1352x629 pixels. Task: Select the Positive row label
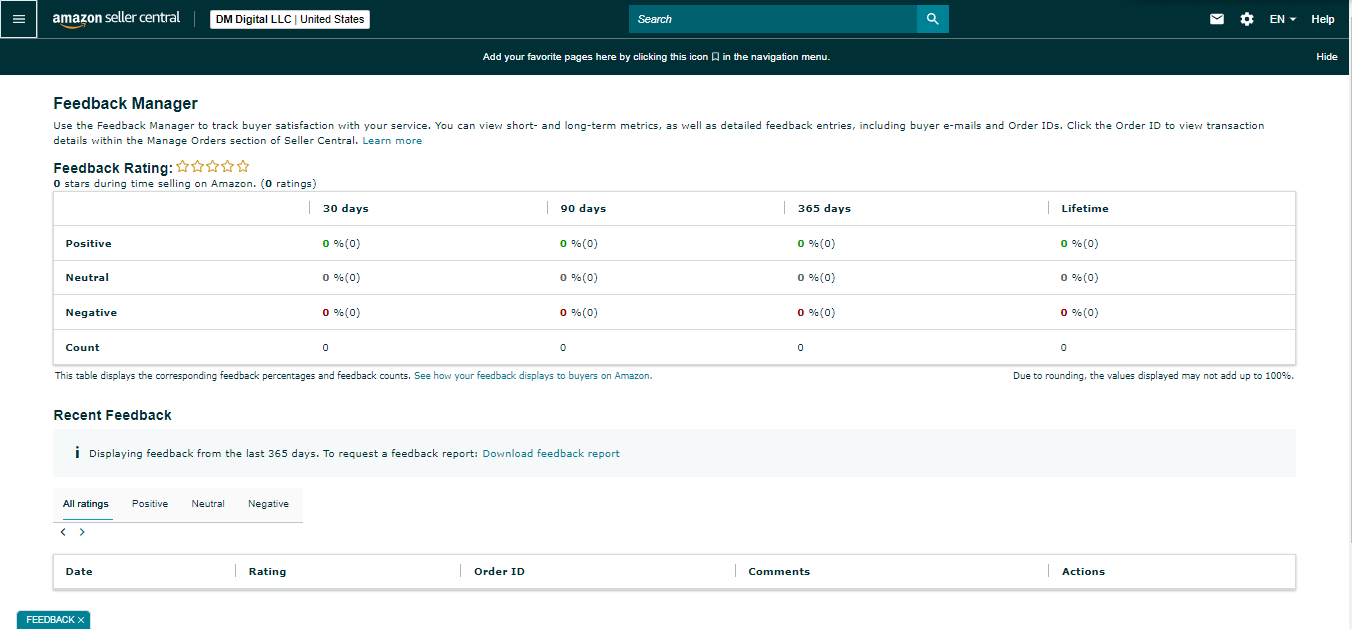[88, 244]
